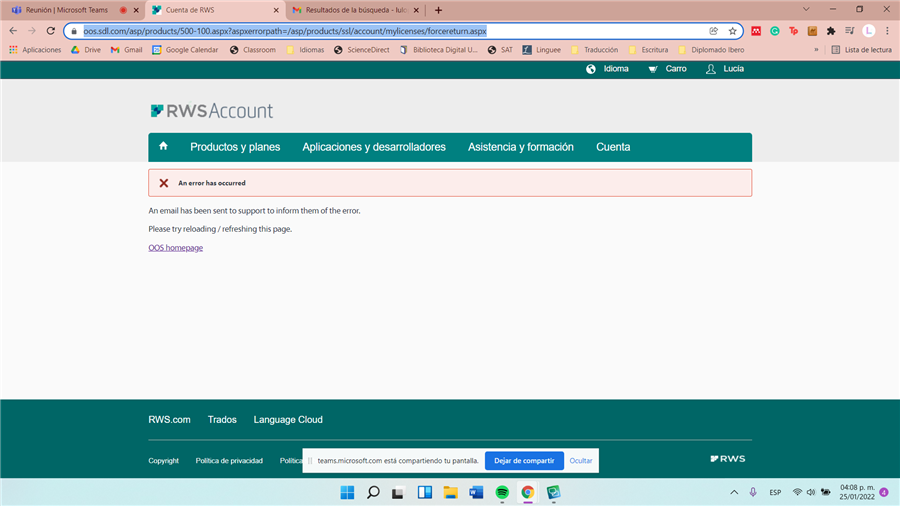Open the Idioma language selector
Screen dimensions: 900x506
[607, 69]
